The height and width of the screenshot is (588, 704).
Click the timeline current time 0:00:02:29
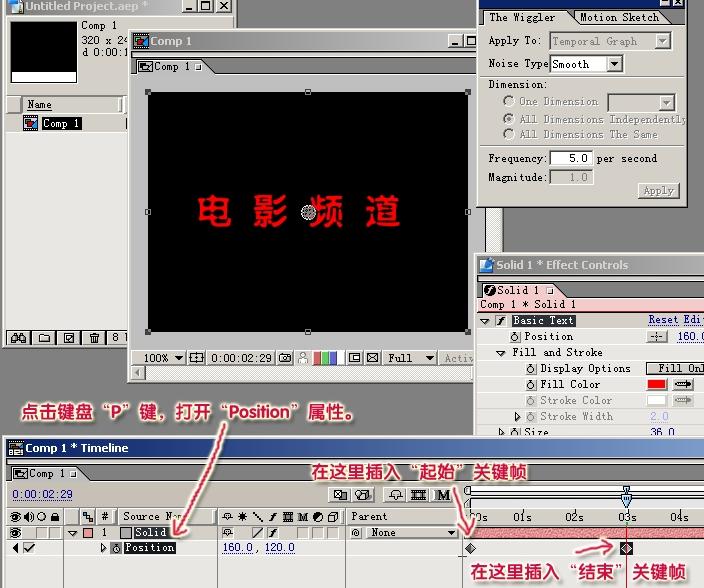(42, 494)
